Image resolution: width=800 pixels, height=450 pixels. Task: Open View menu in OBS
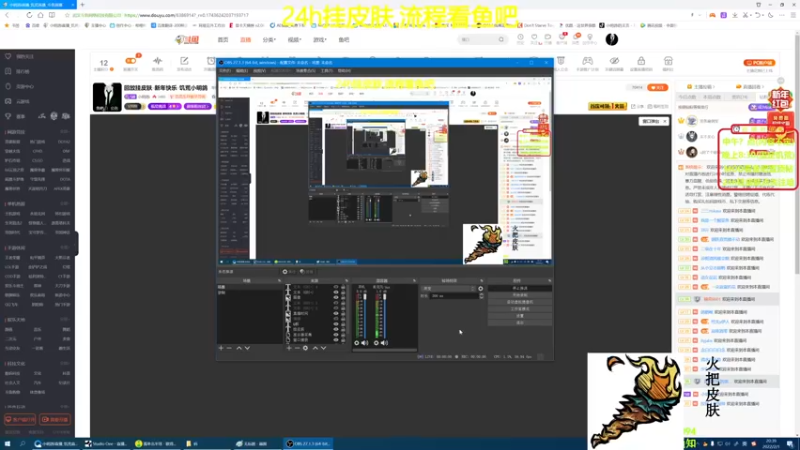[x=259, y=71]
